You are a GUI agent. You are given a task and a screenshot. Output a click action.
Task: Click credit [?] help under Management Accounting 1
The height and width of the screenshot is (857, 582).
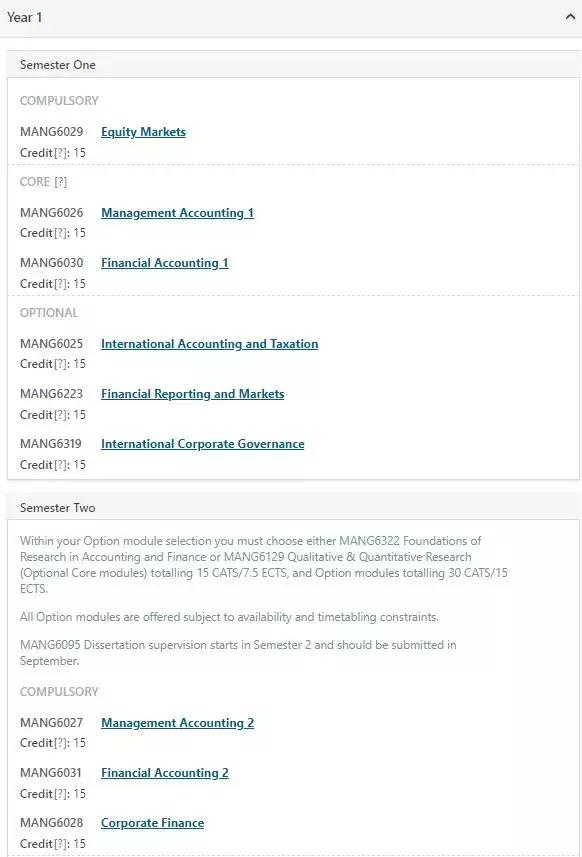[60, 233]
